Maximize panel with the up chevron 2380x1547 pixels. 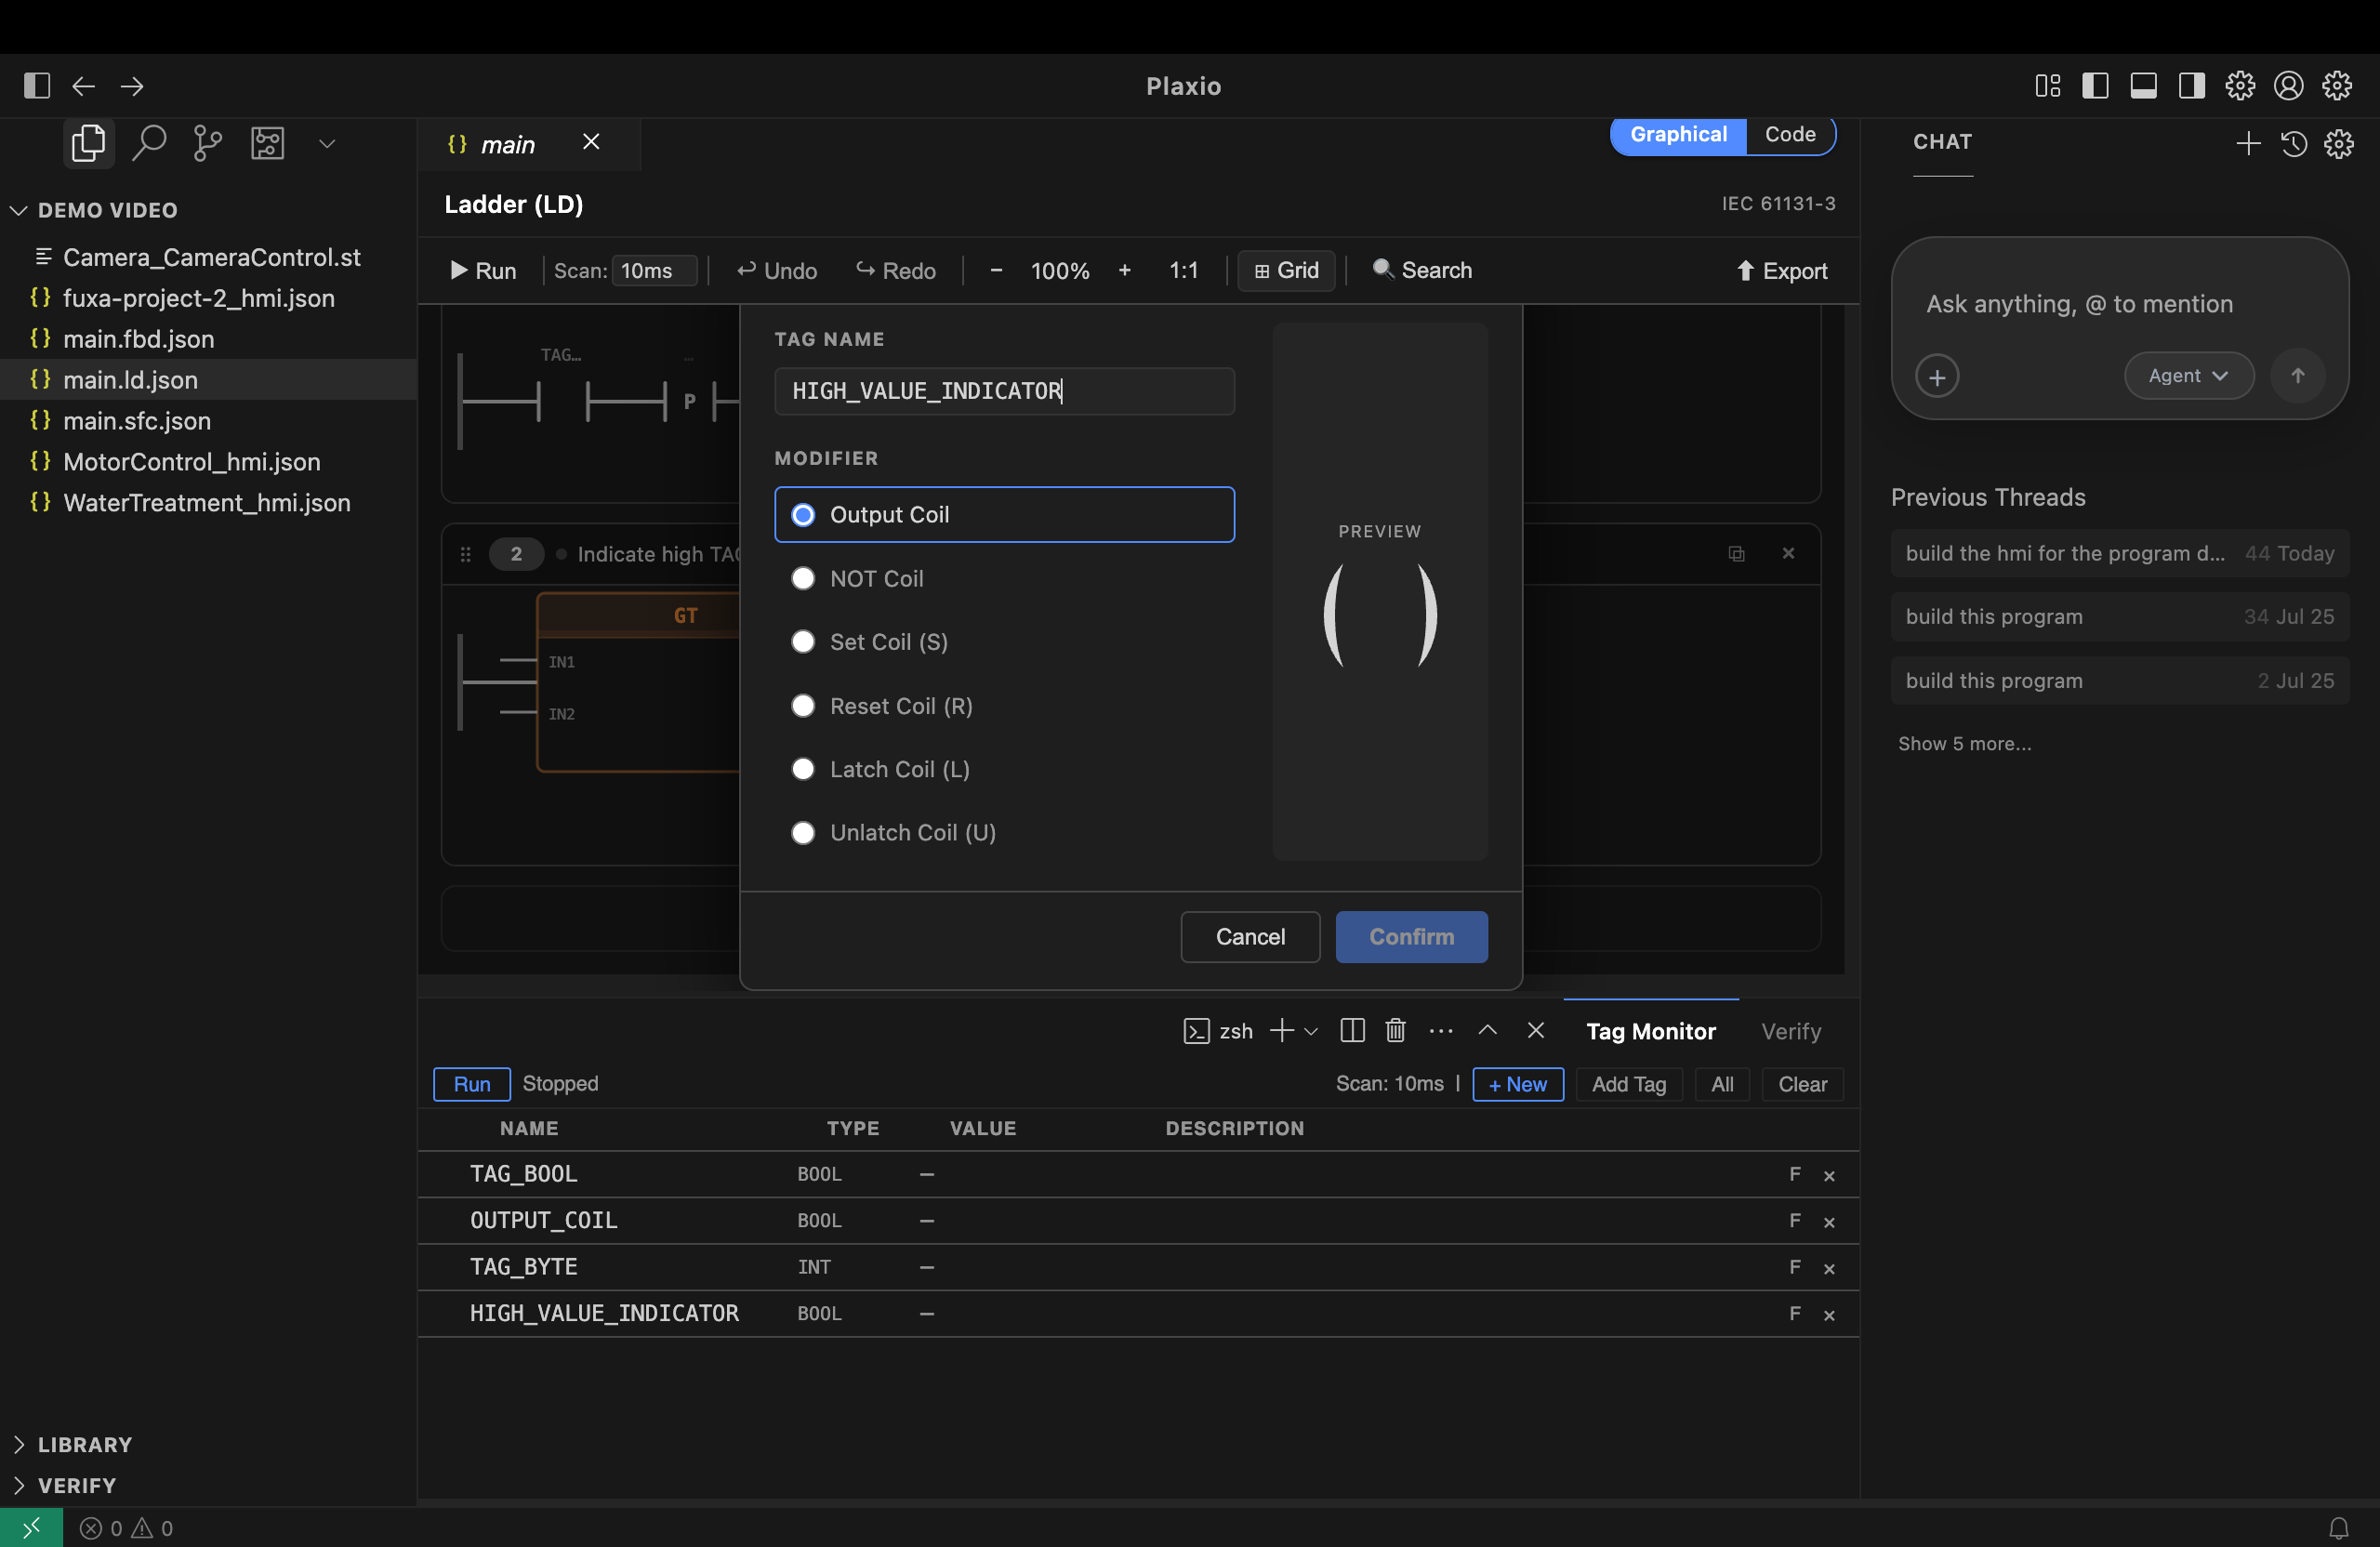tap(1487, 1030)
